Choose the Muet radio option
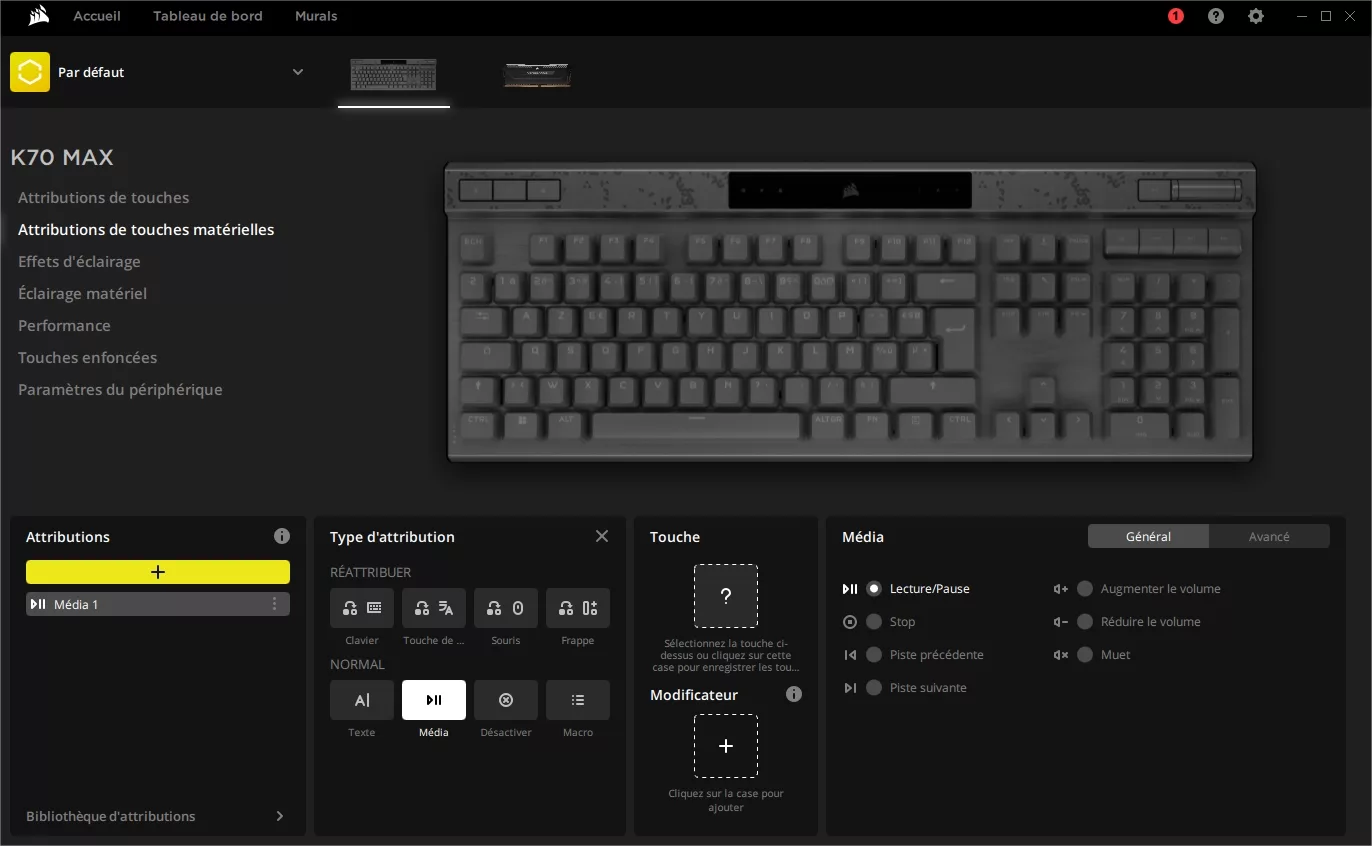 [1085, 655]
